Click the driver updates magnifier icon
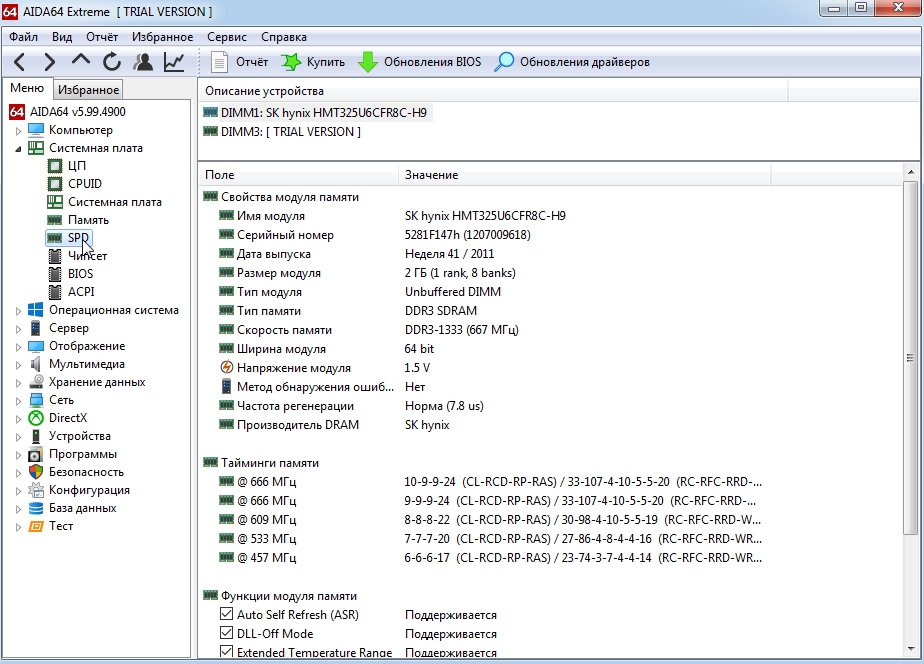Screen dimensions: 924x664 pyautogui.click(x=505, y=62)
